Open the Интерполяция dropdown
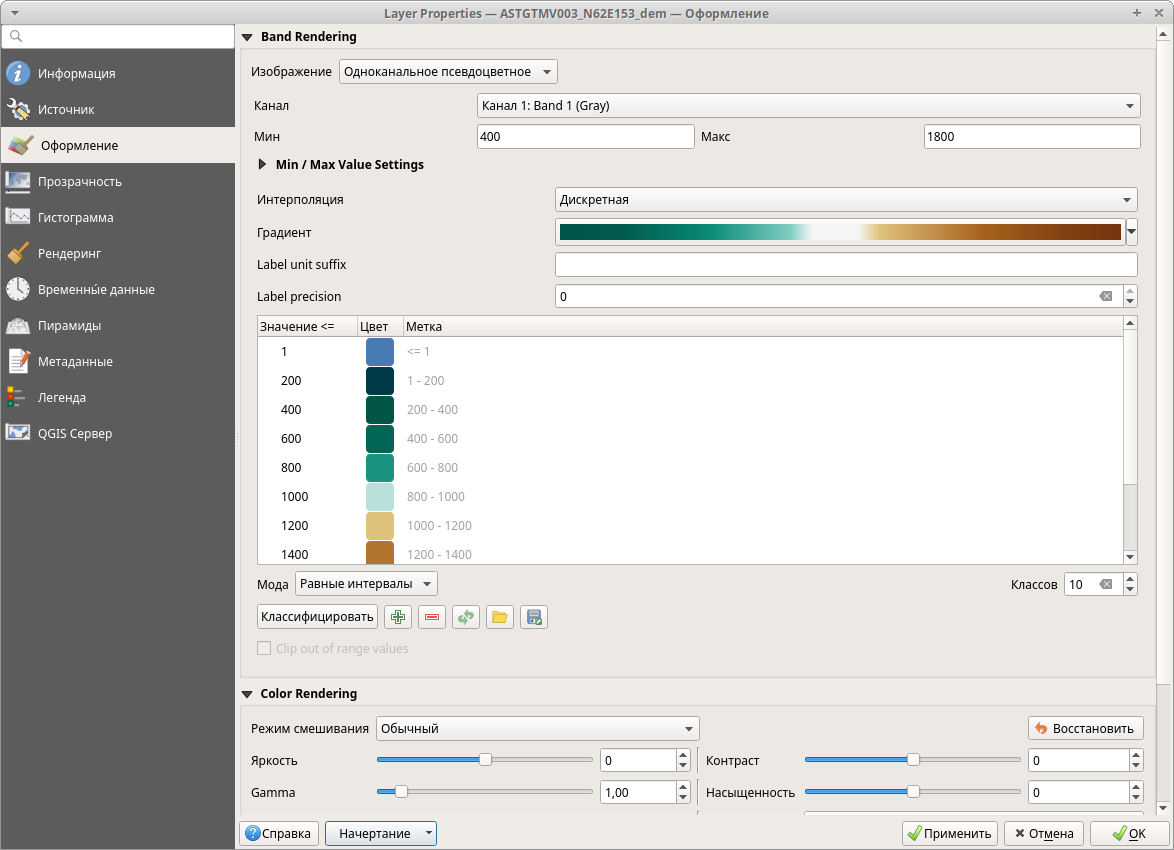 pyautogui.click(x=846, y=199)
